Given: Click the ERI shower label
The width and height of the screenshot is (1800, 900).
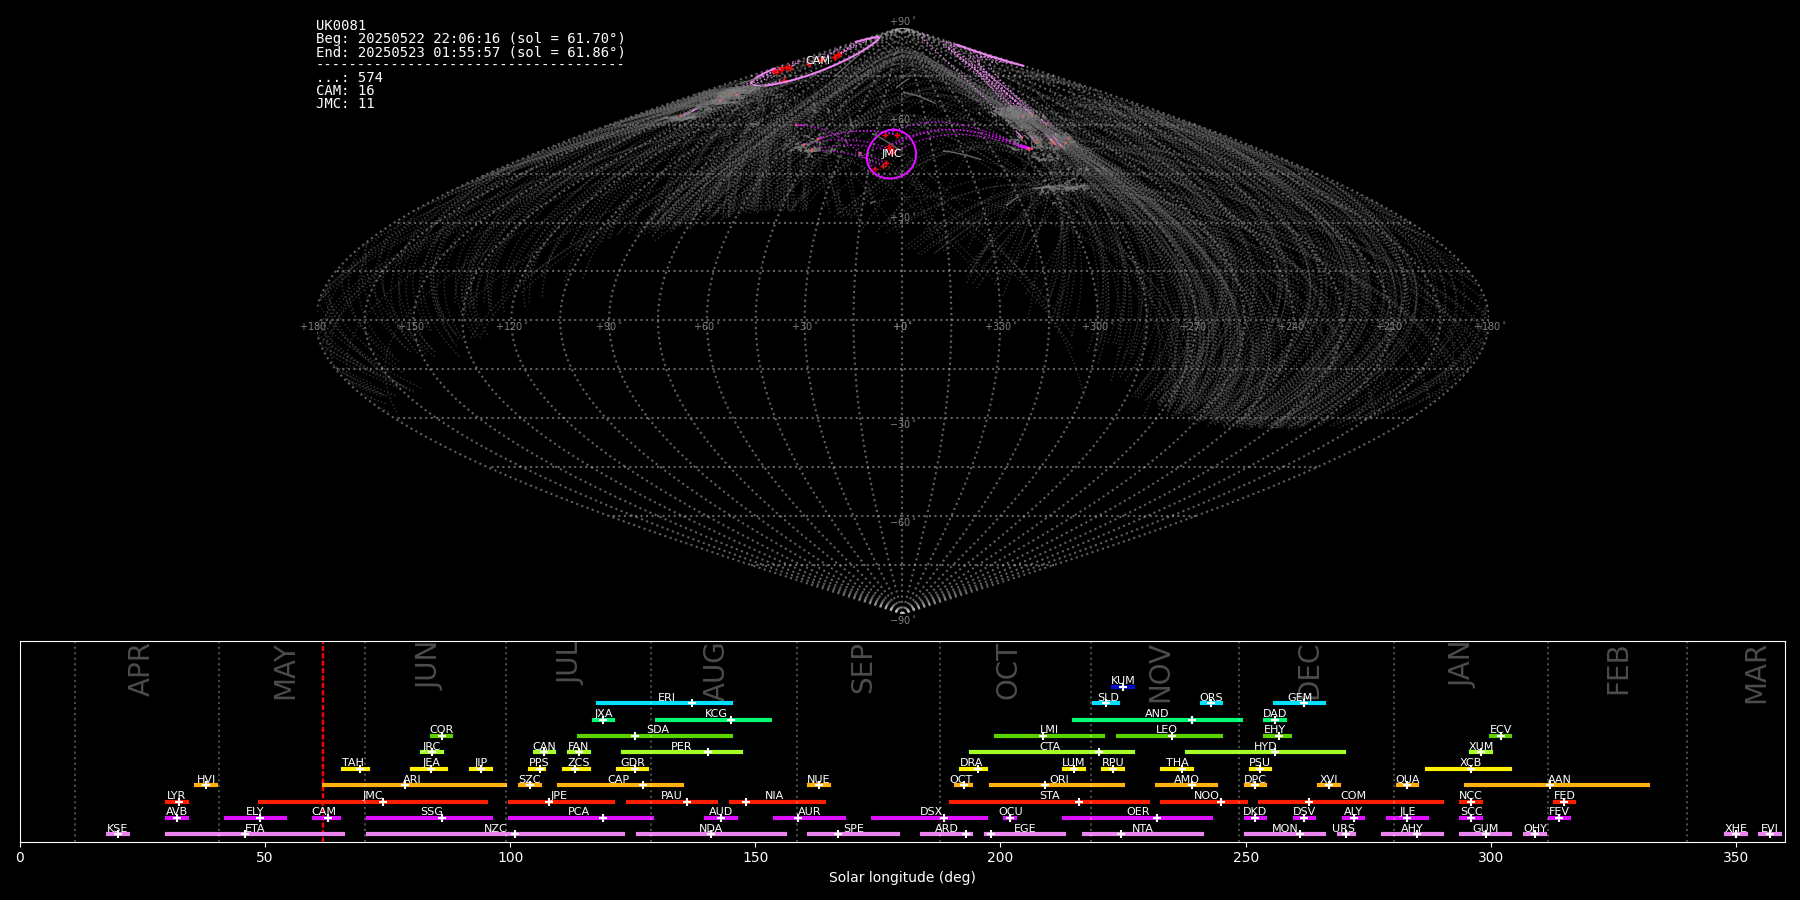Looking at the screenshot, I should pyautogui.click(x=667, y=698).
